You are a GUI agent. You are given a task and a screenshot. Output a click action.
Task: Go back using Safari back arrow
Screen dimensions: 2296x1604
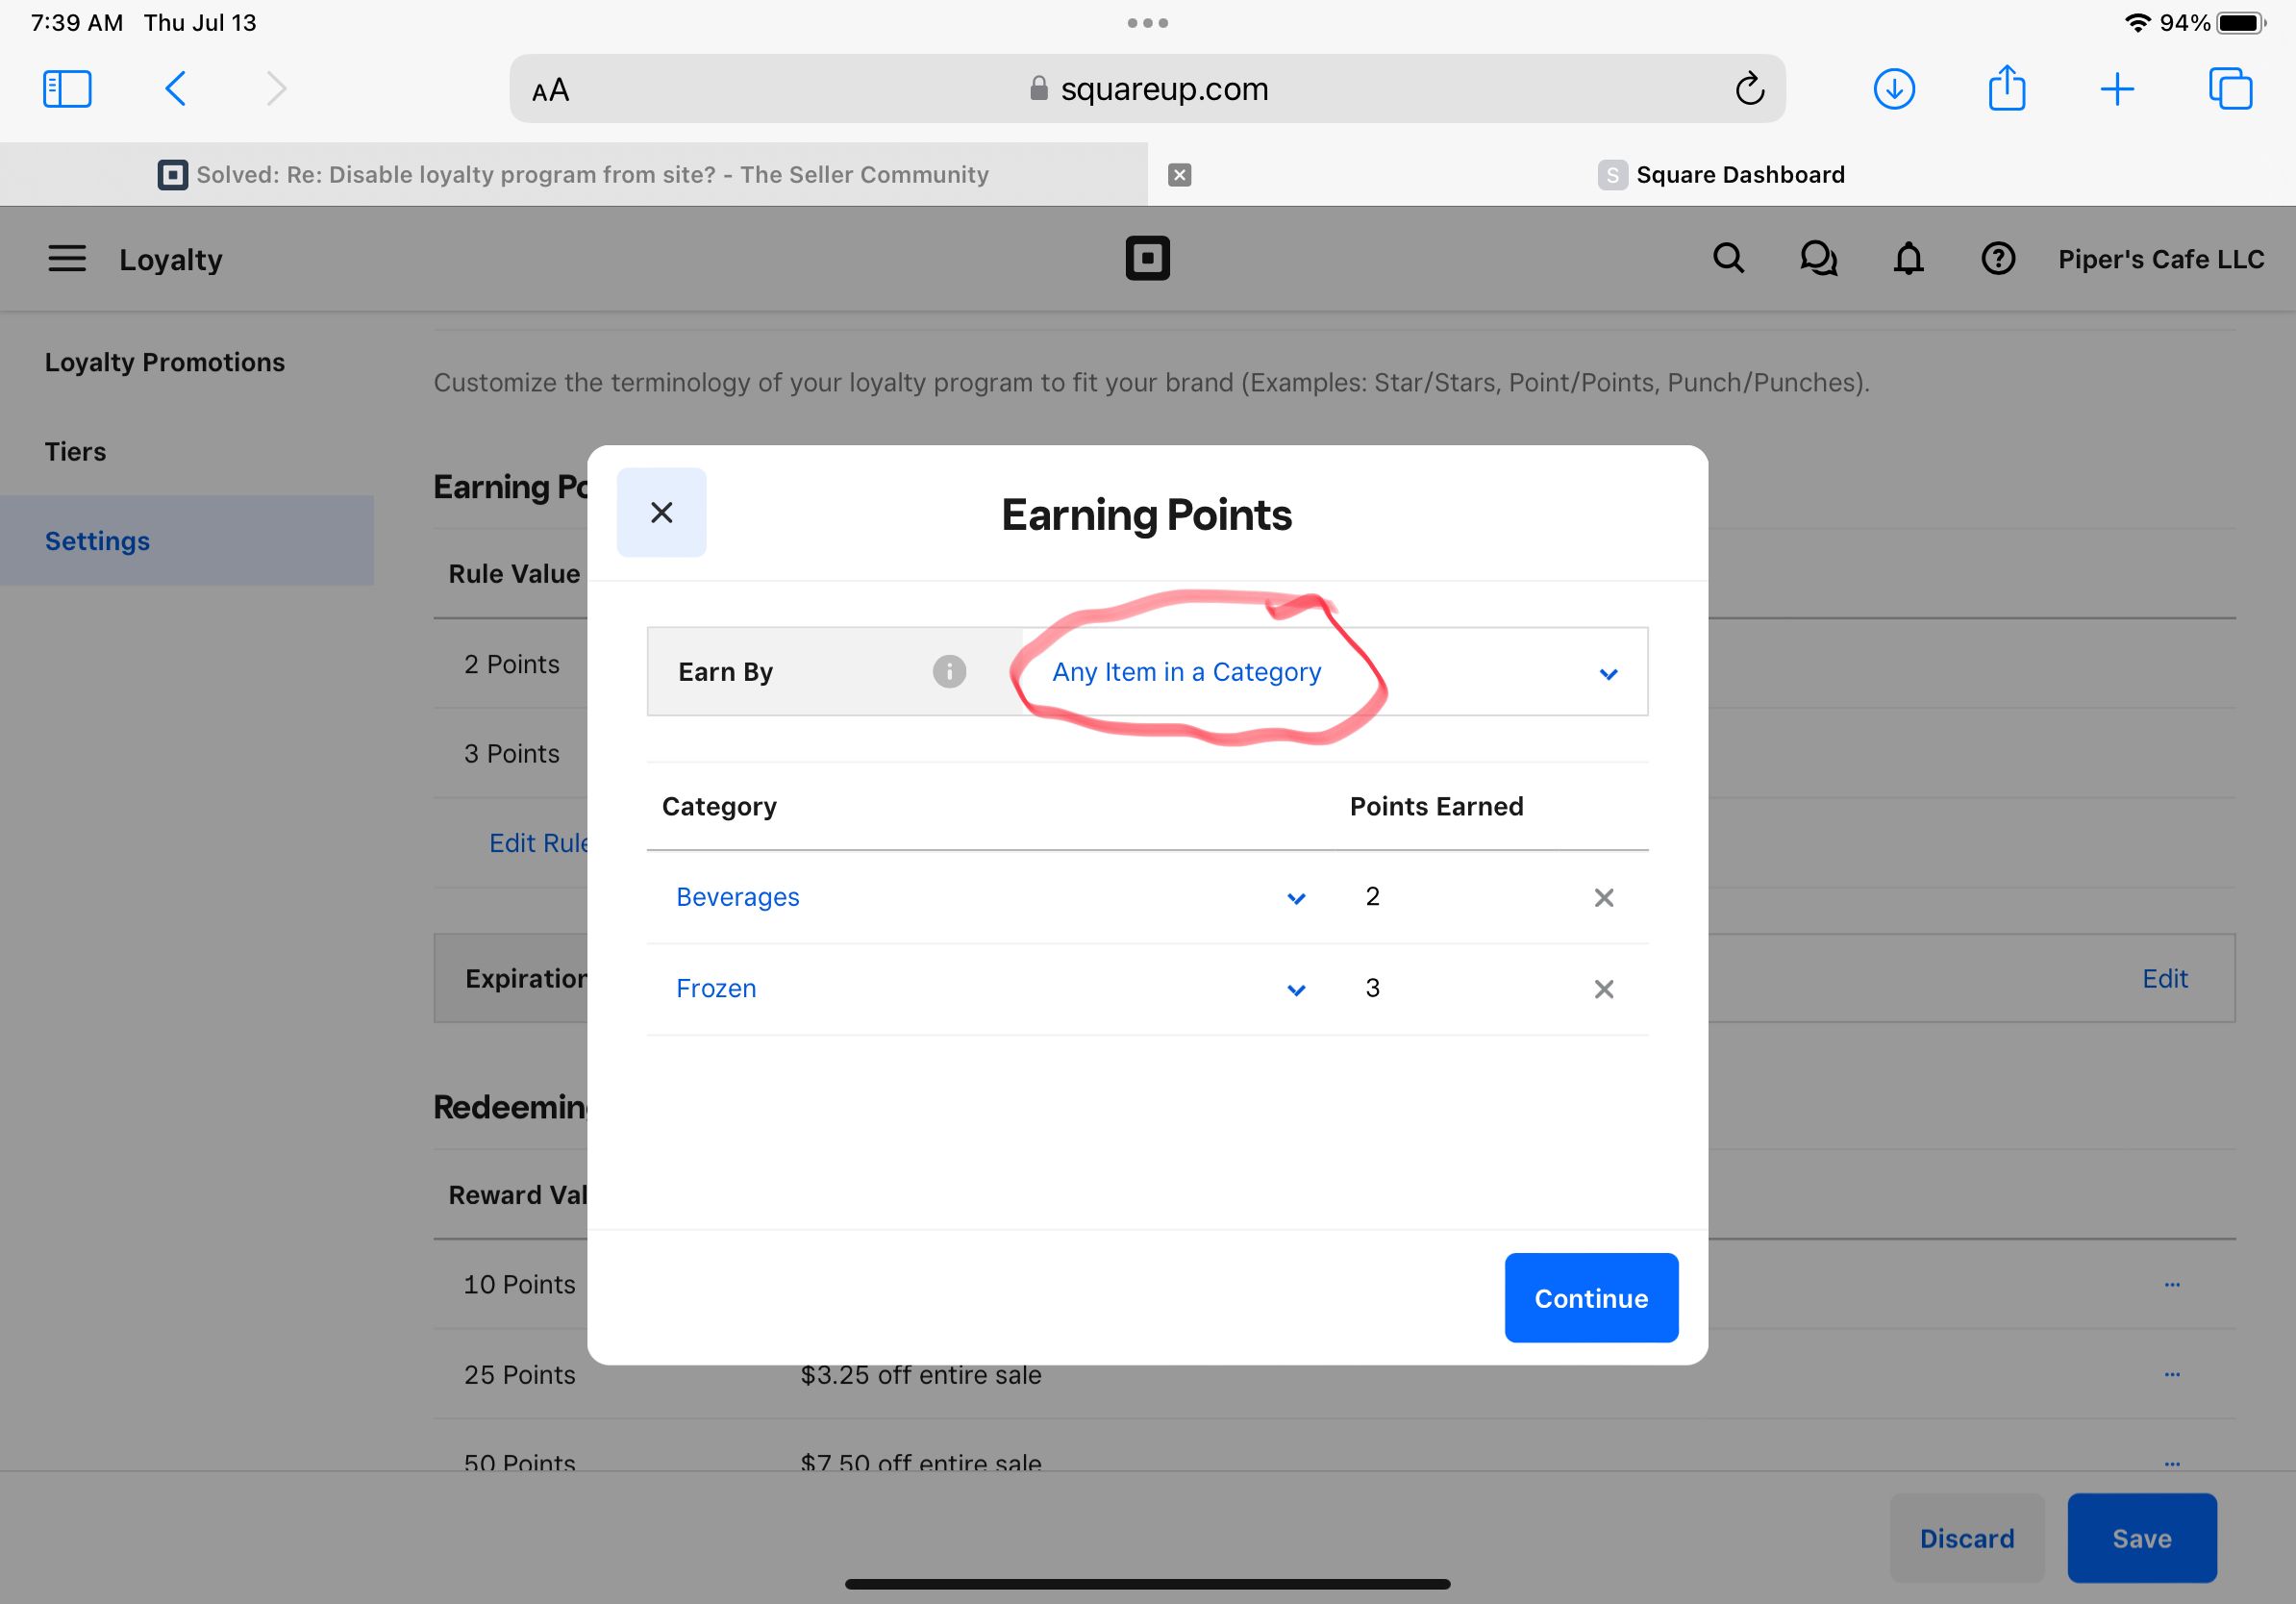(175, 89)
